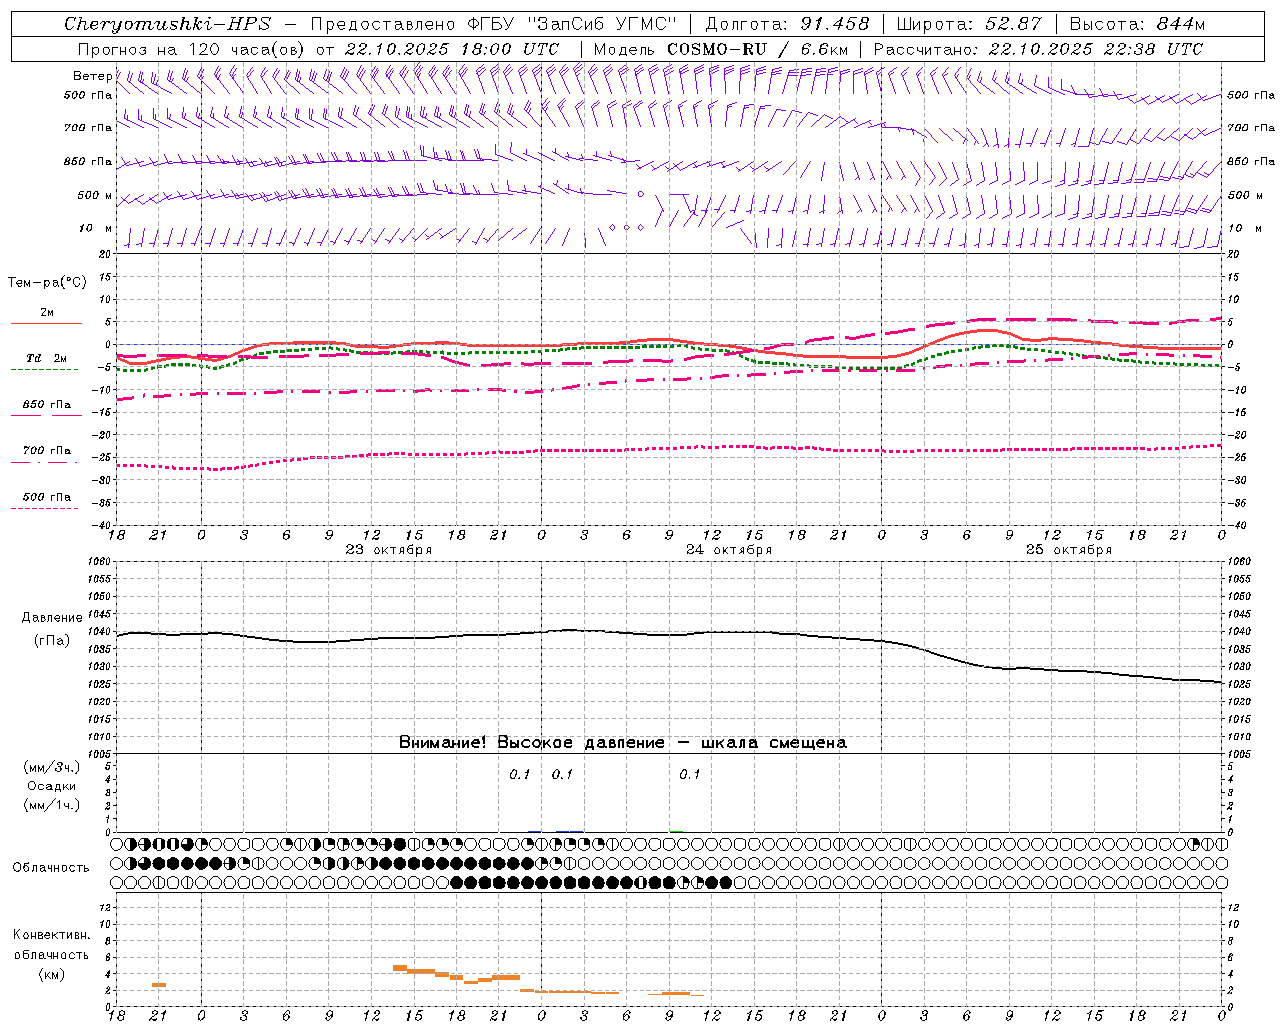The image size is (1280, 1024).
Task: Click the Облачность cloud cover label
Action: (51, 868)
